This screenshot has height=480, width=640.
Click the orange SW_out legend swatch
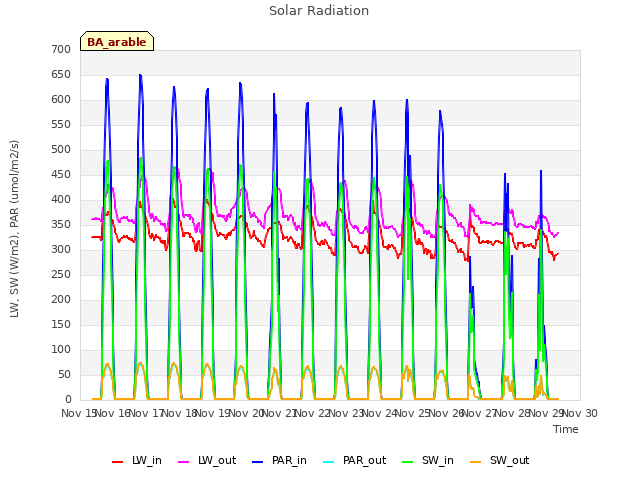coord(476,462)
